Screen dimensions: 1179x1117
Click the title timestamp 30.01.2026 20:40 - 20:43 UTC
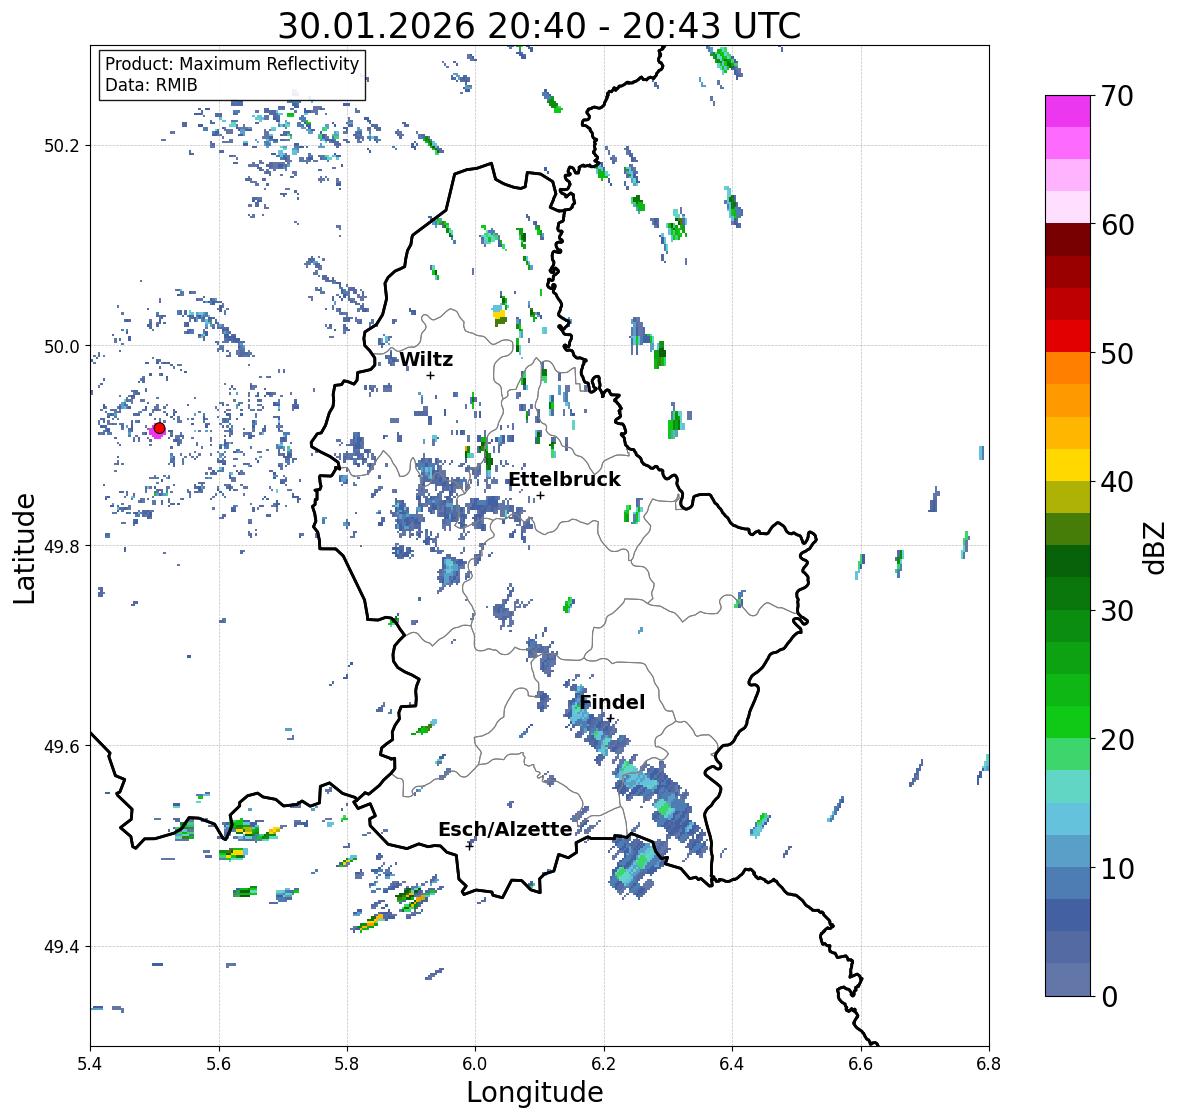click(x=539, y=26)
